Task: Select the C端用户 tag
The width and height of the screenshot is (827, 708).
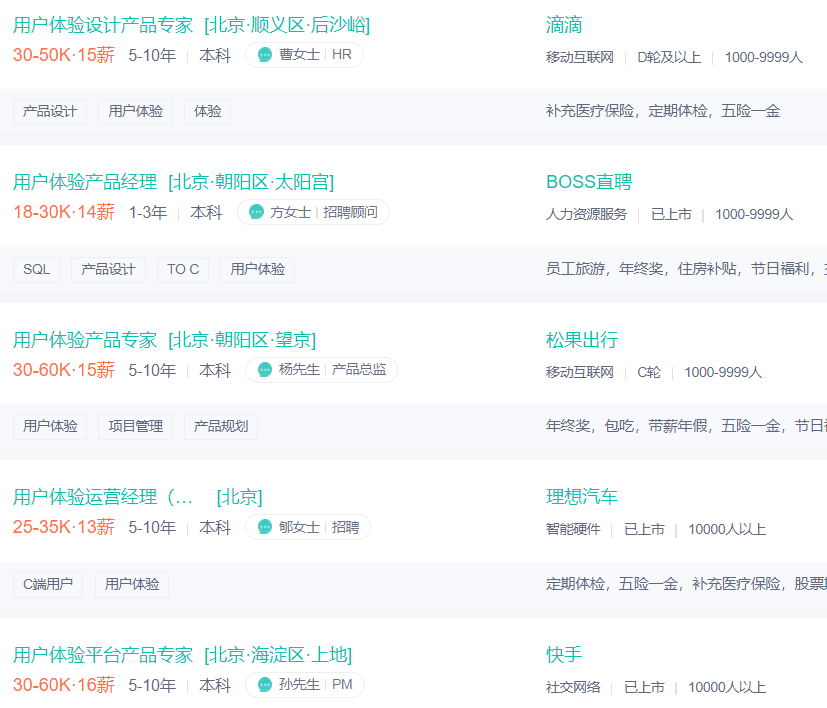Action: coord(48,585)
